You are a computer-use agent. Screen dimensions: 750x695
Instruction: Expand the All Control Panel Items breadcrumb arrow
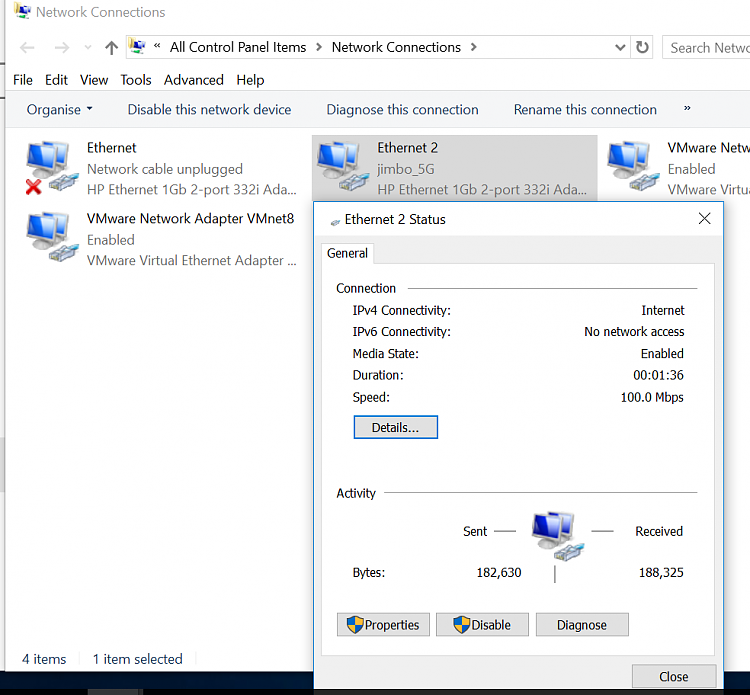point(319,47)
